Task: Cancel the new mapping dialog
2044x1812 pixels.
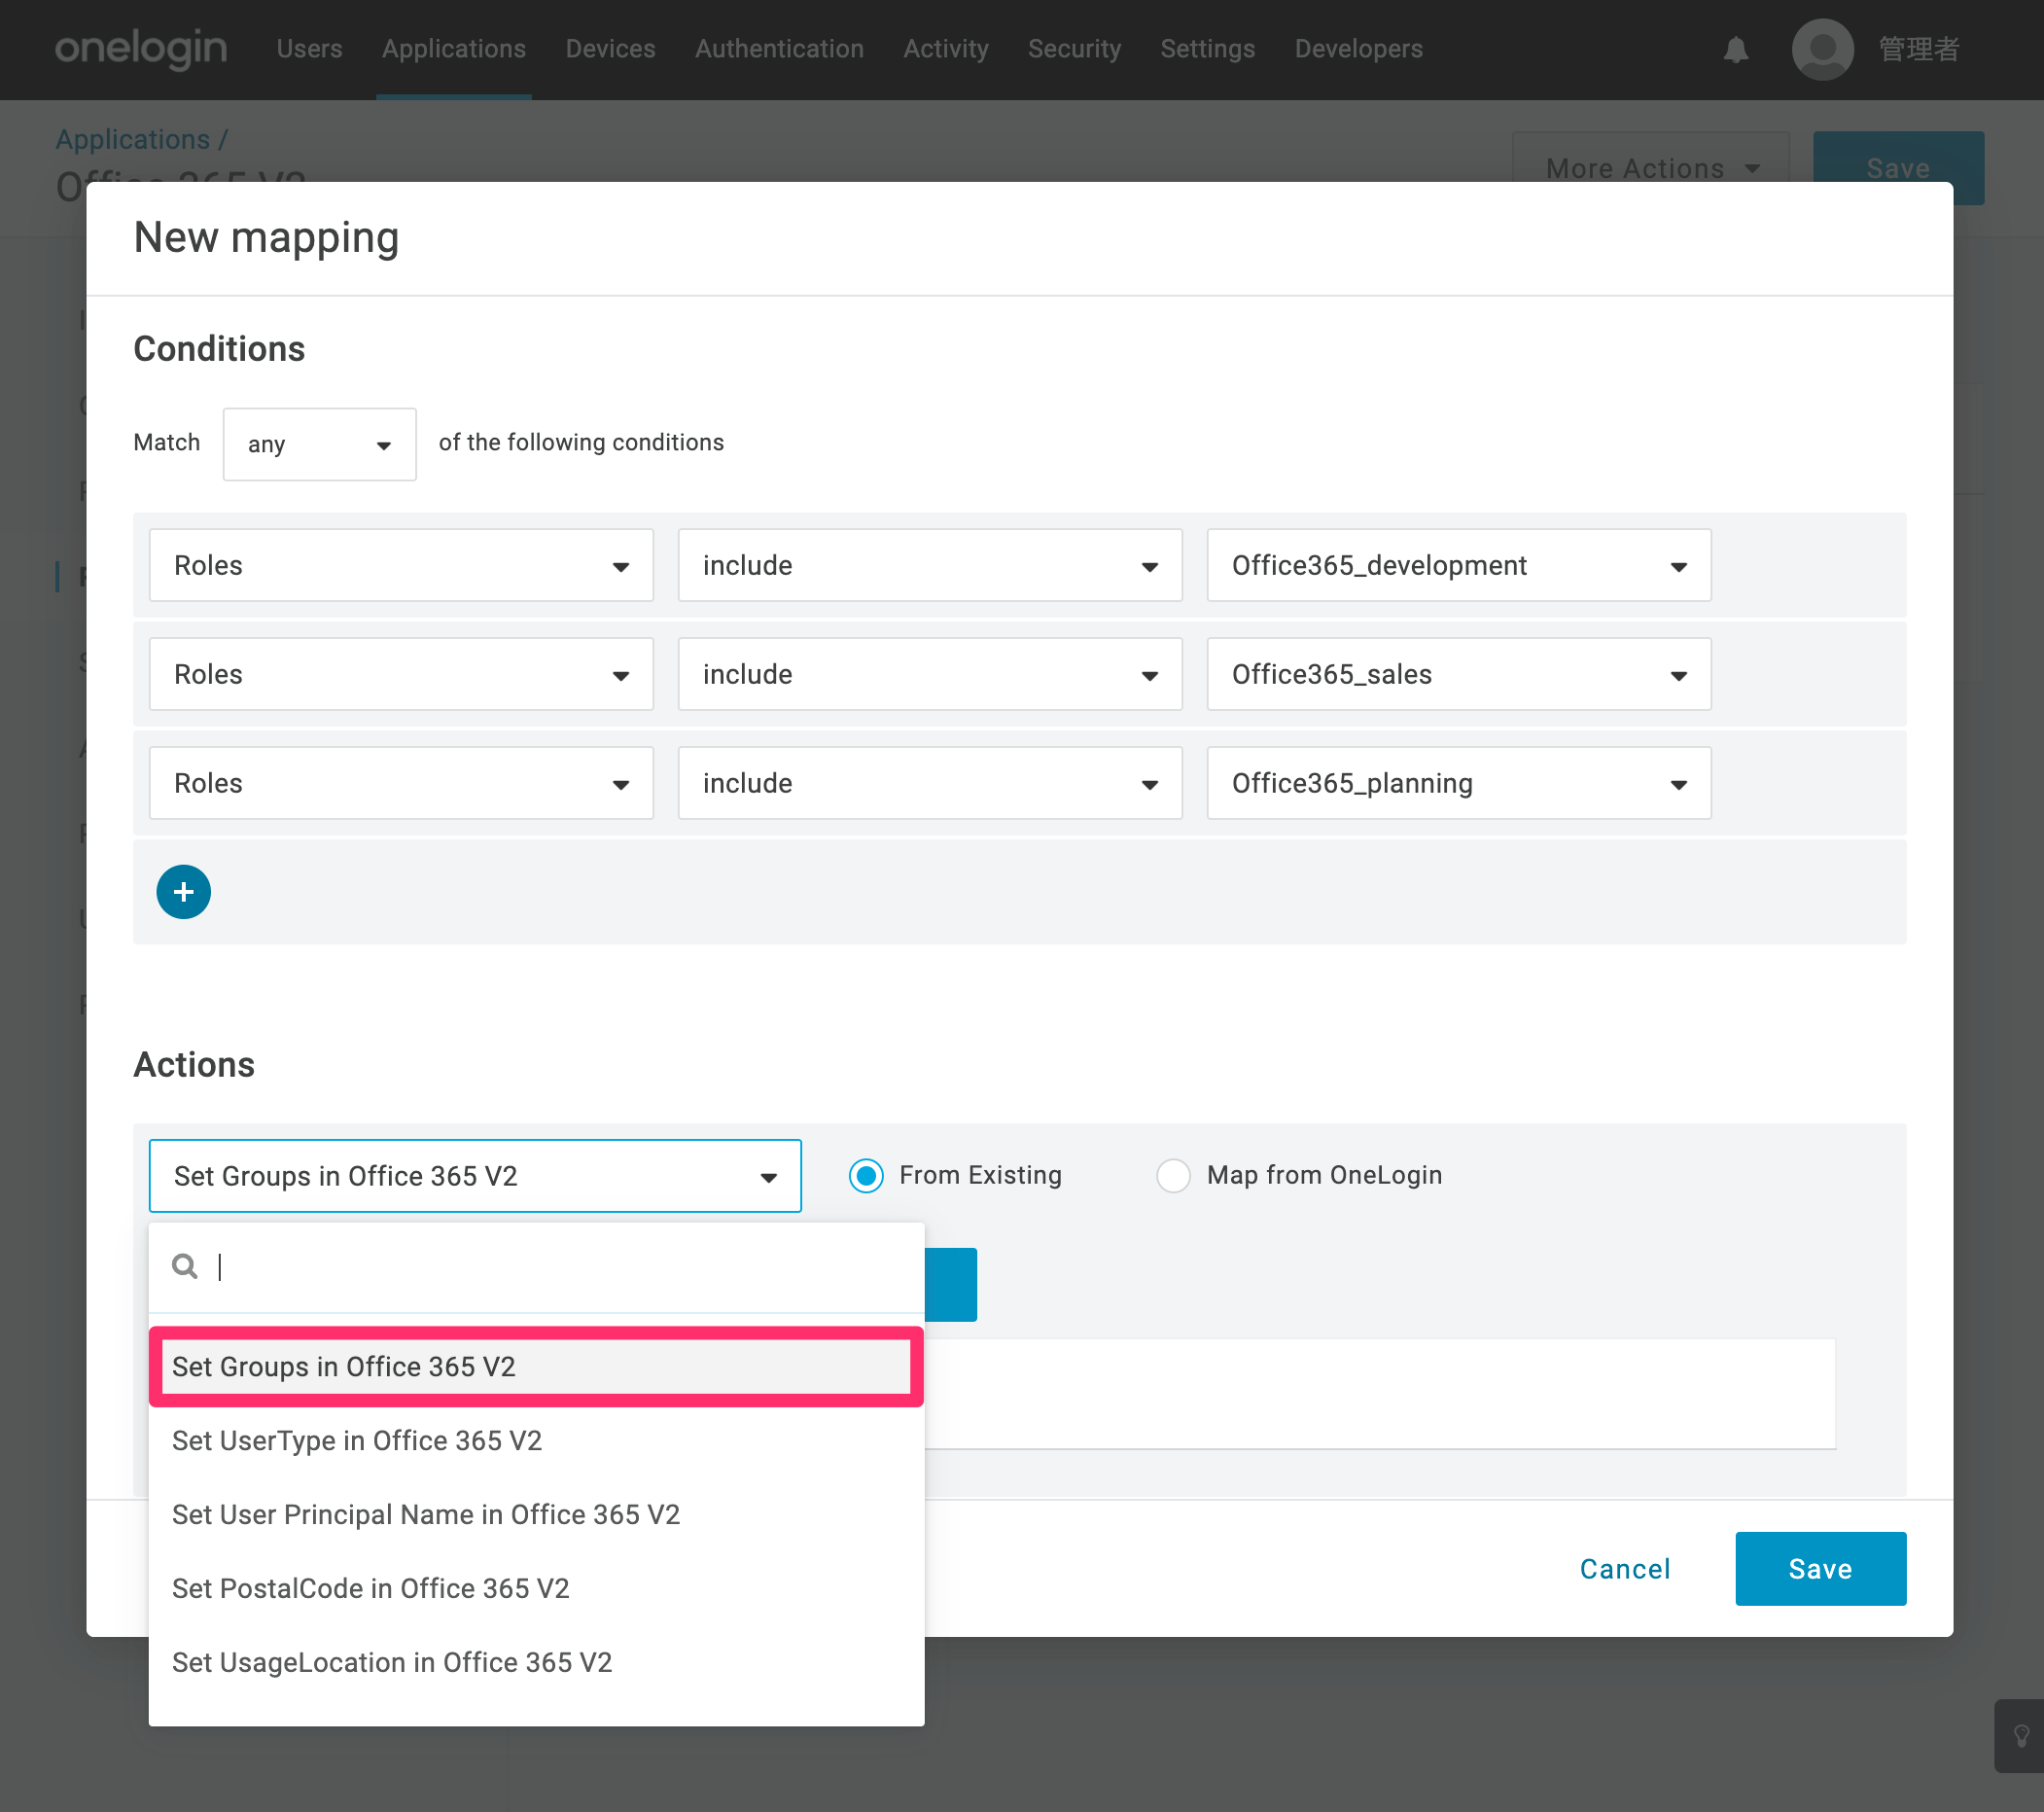Action: [x=1625, y=1569]
